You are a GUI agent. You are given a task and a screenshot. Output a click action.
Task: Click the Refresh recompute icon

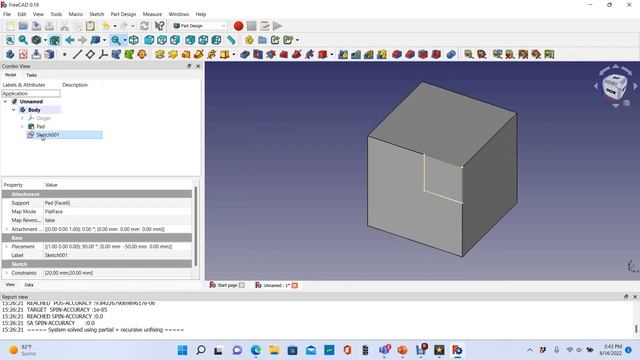click(x=144, y=26)
